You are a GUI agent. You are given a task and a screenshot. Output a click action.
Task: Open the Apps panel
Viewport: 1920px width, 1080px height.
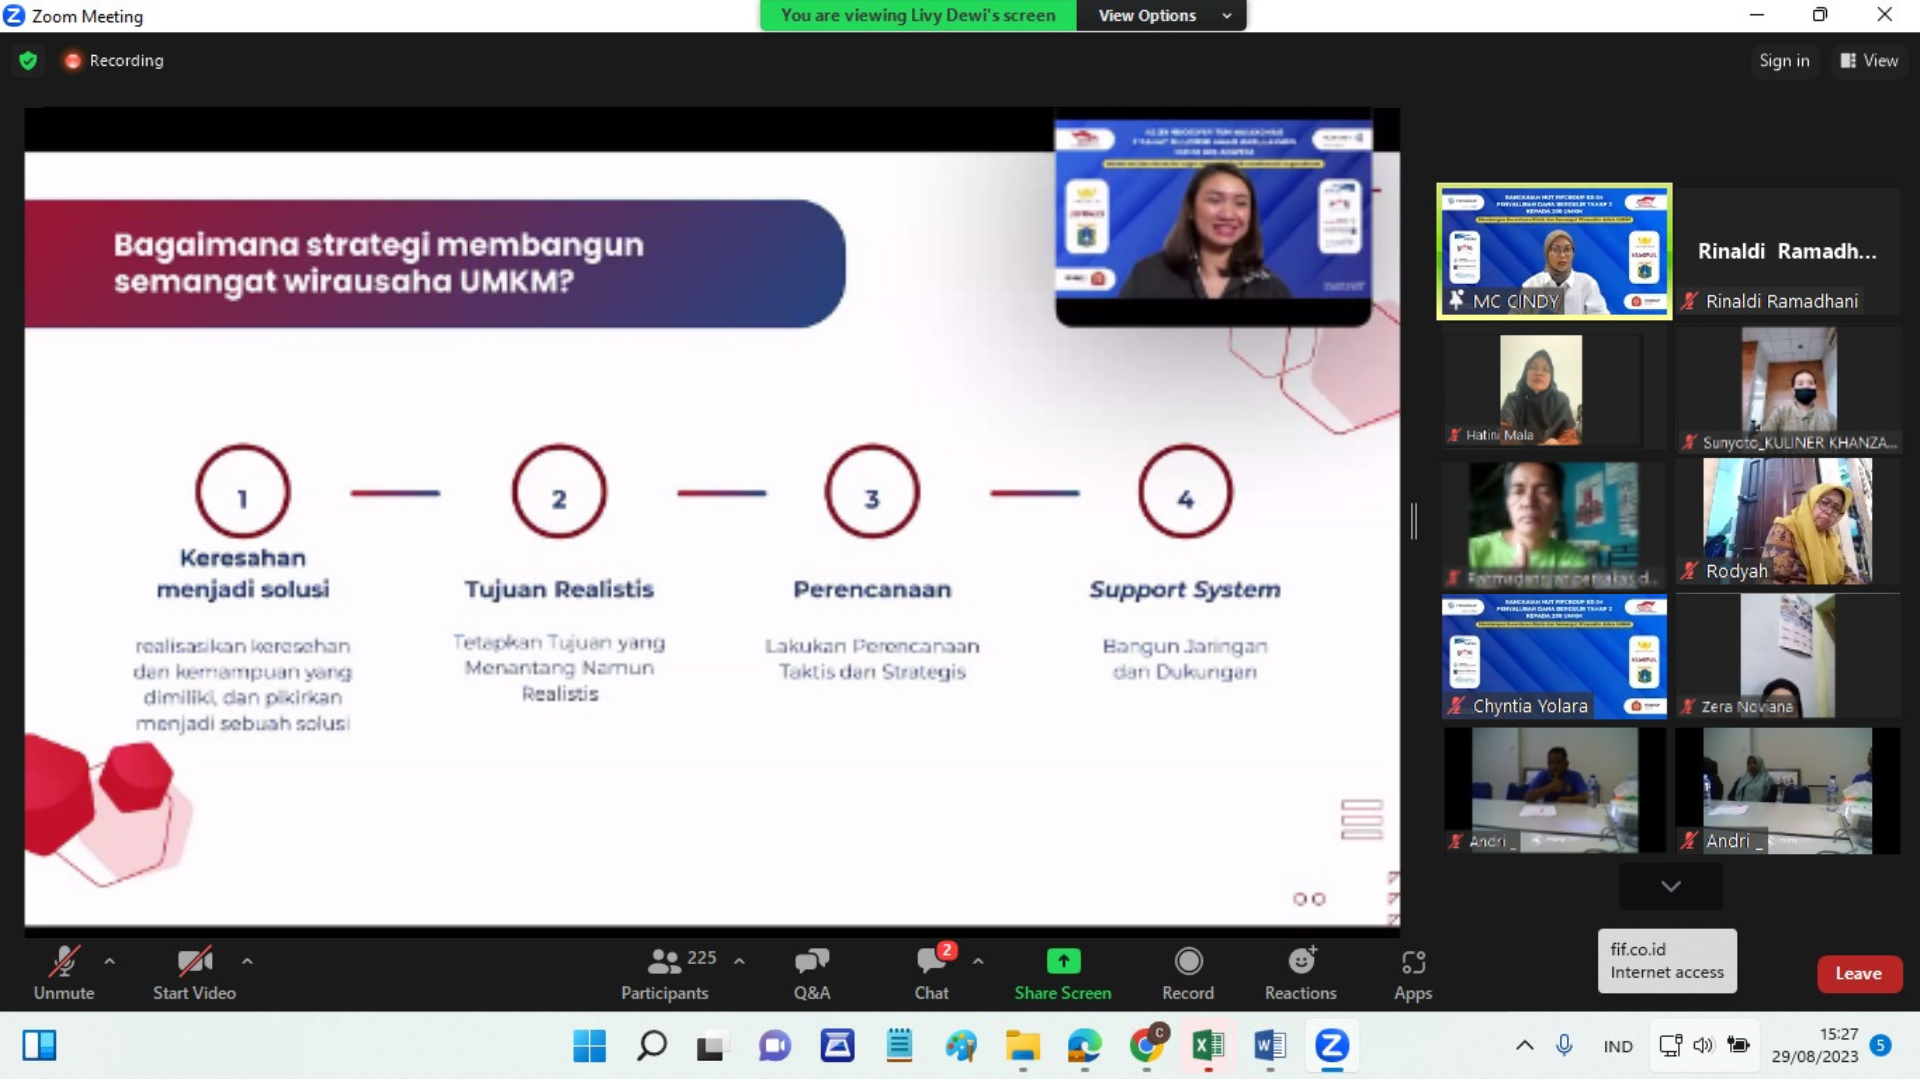(x=1414, y=972)
